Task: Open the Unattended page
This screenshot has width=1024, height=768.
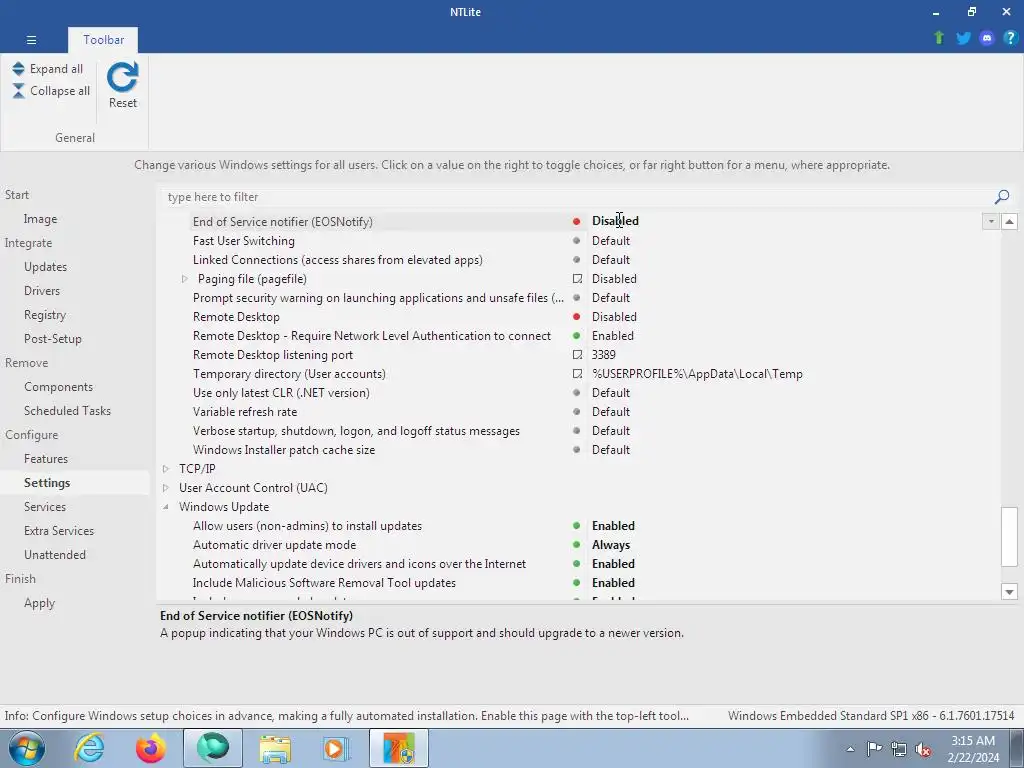Action: [55, 554]
